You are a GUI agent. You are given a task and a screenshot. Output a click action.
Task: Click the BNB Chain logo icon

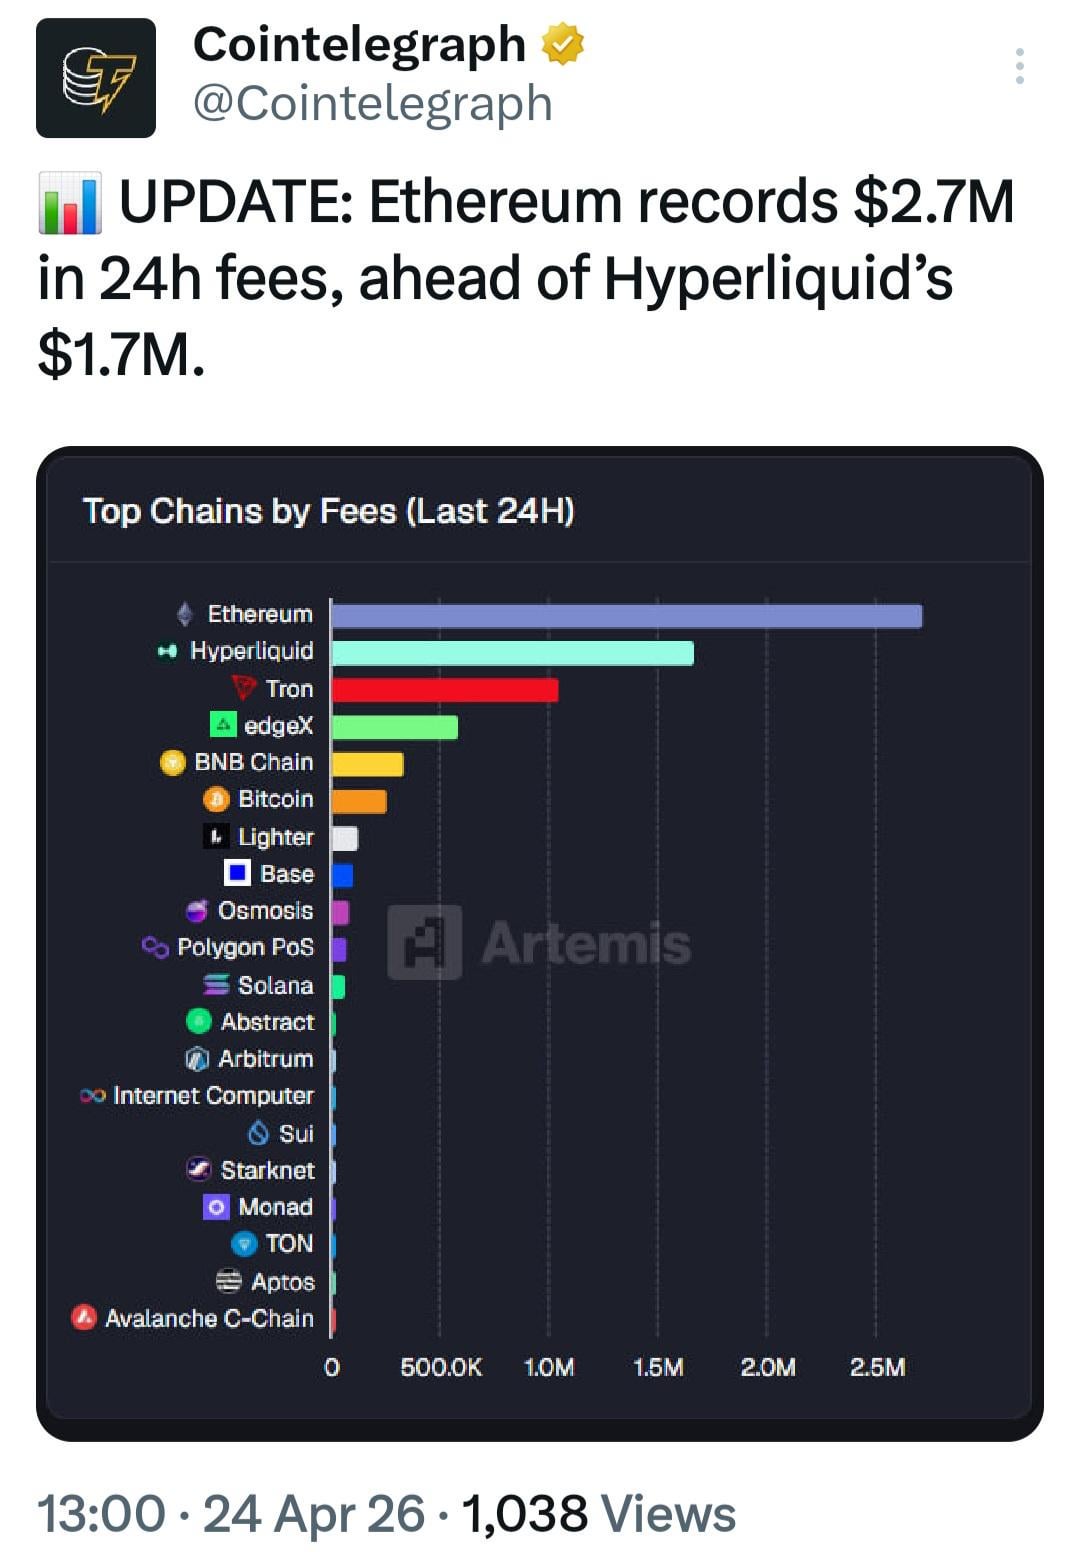tap(173, 762)
